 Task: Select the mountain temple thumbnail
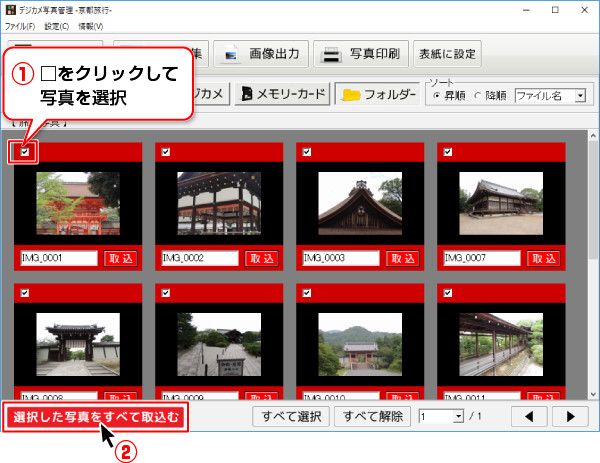point(360,344)
